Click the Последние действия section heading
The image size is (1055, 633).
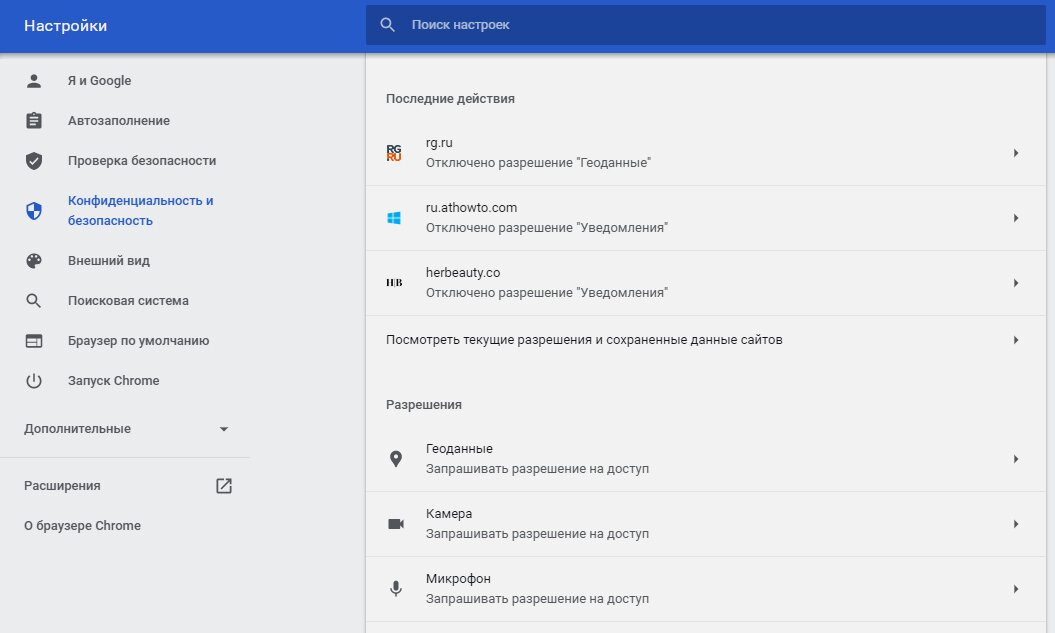coord(450,99)
